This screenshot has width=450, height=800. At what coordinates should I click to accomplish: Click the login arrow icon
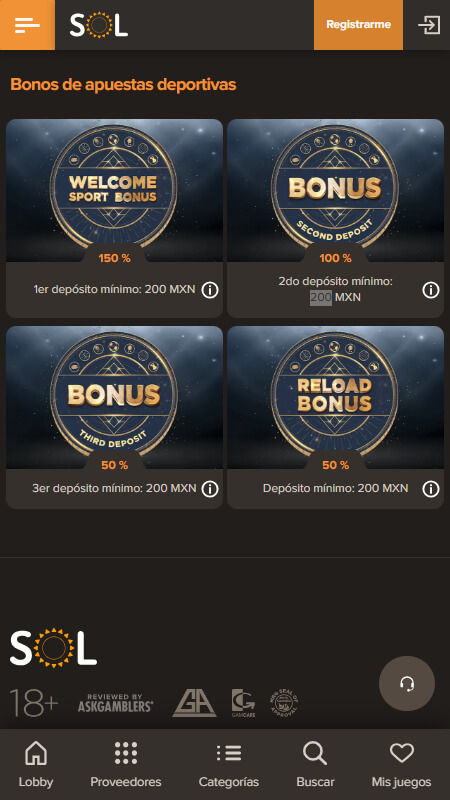[429, 25]
